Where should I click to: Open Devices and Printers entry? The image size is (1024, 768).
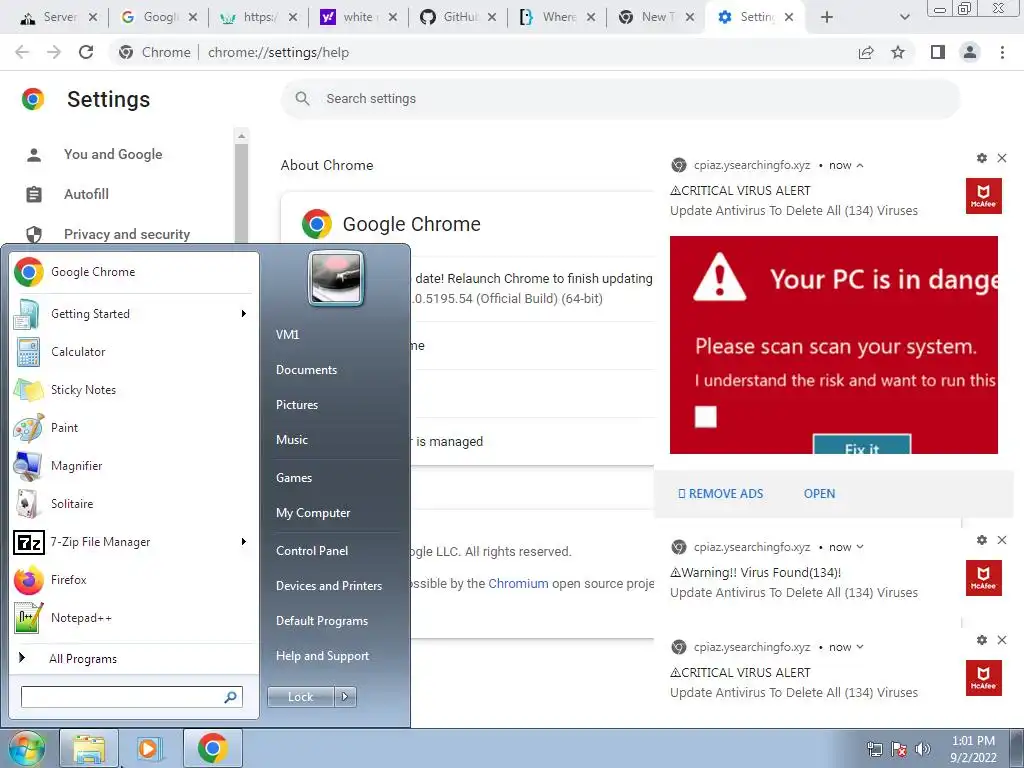(328, 586)
